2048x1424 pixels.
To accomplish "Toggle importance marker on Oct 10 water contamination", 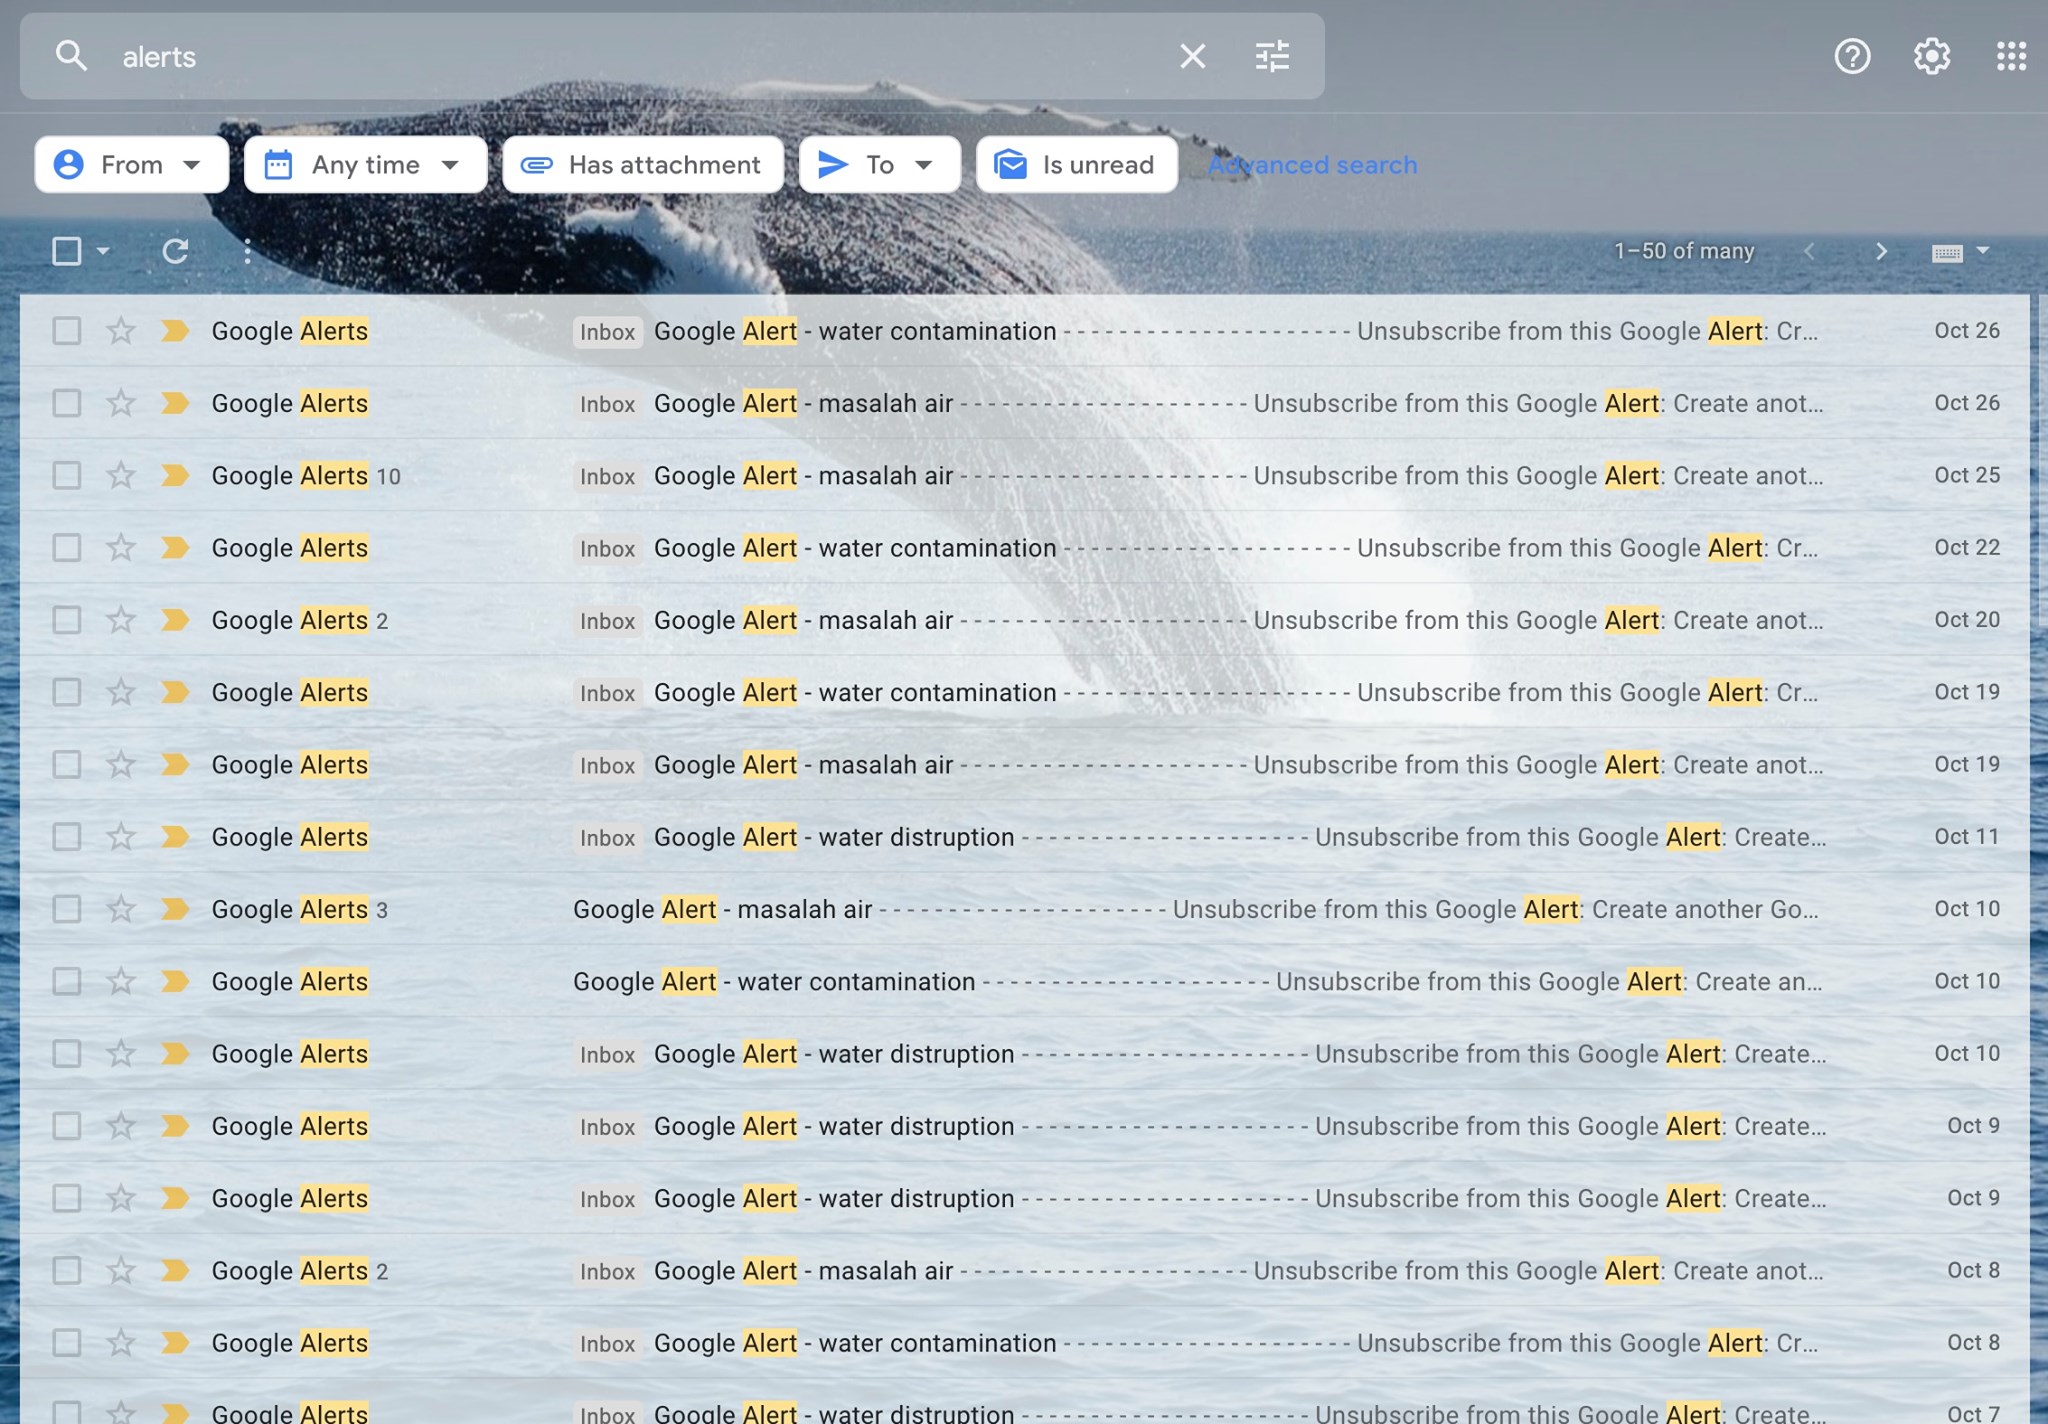I will 175,981.
